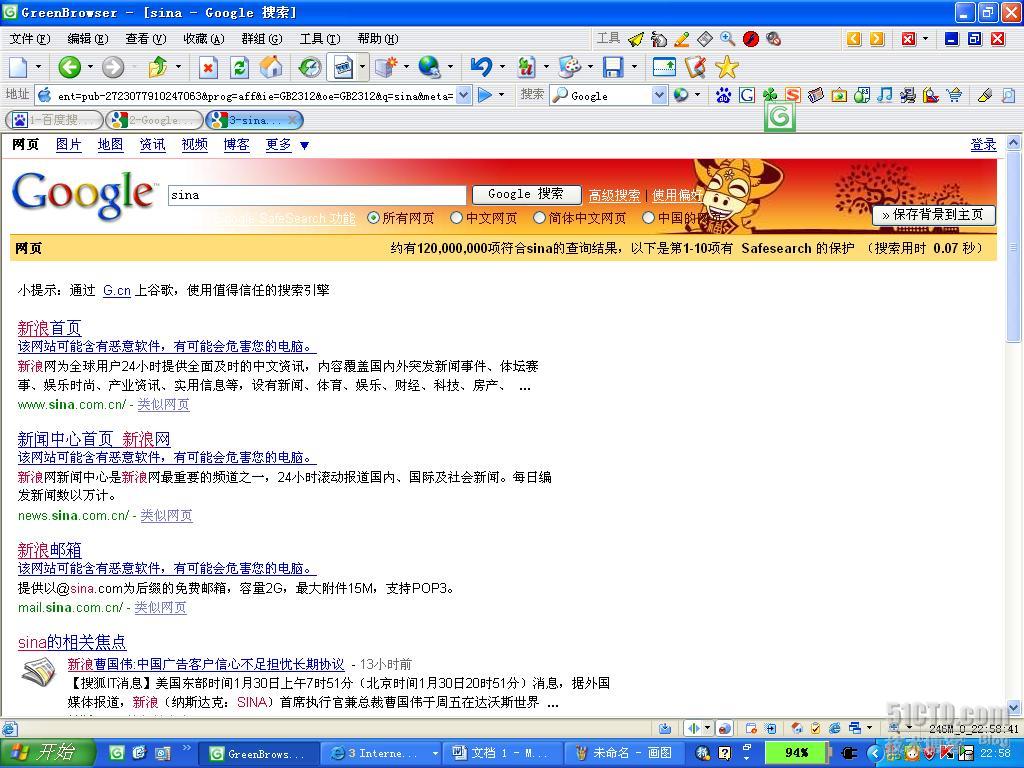
Task: Click the orange previous tab arrow
Action: coord(854,39)
